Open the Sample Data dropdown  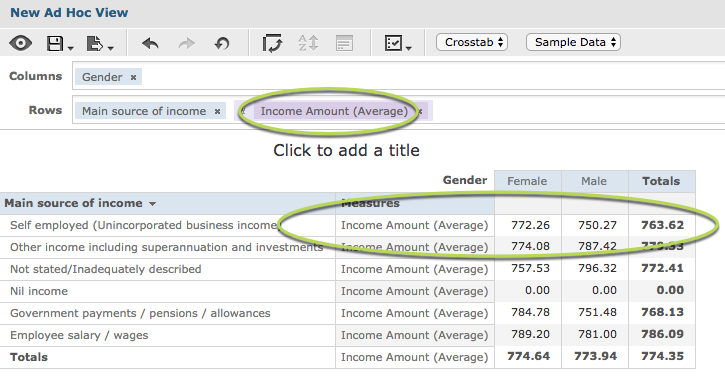point(573,42)
